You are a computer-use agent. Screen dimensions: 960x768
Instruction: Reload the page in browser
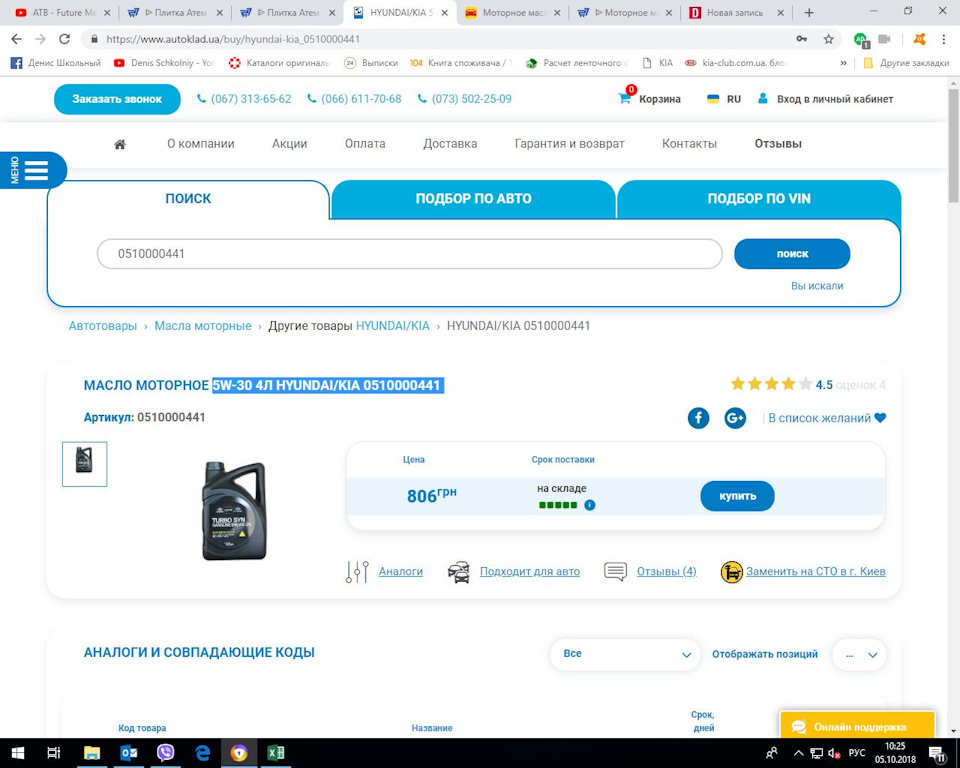(64, 39)
